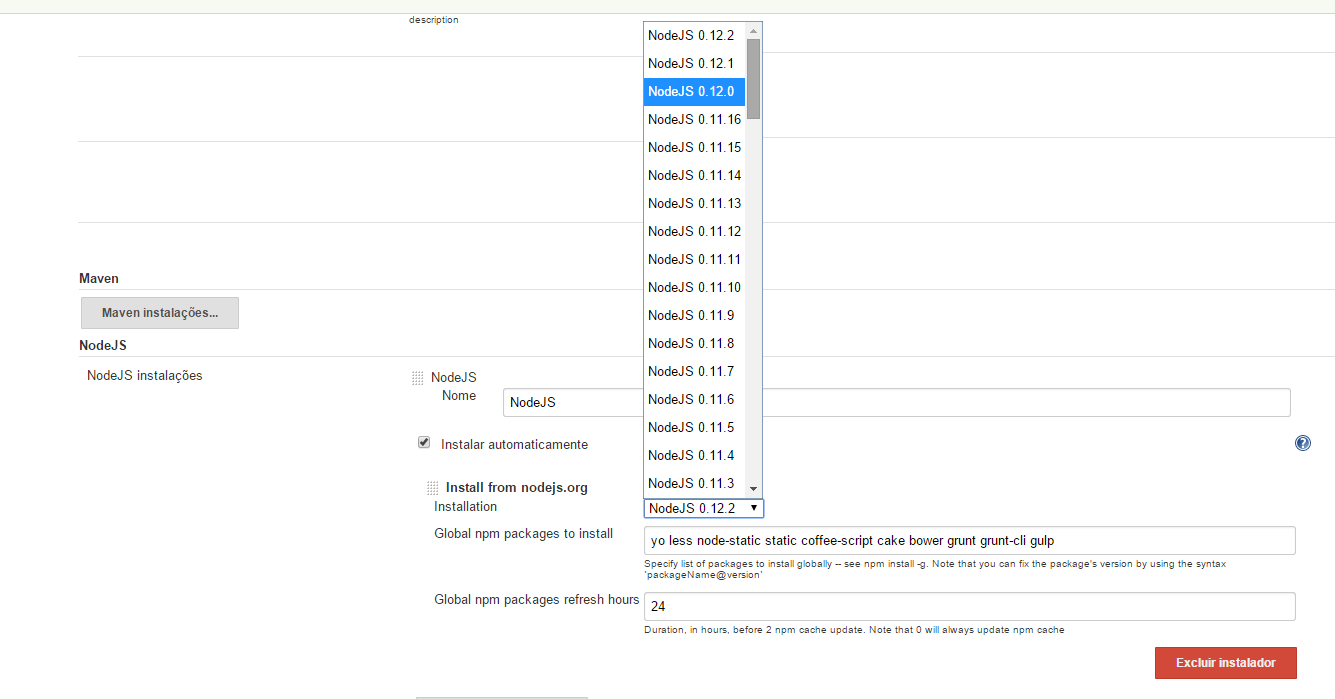Click the drag handle beside NodeJS installation
Viewport: 1335px width, 699px height.
click(418, 378)
